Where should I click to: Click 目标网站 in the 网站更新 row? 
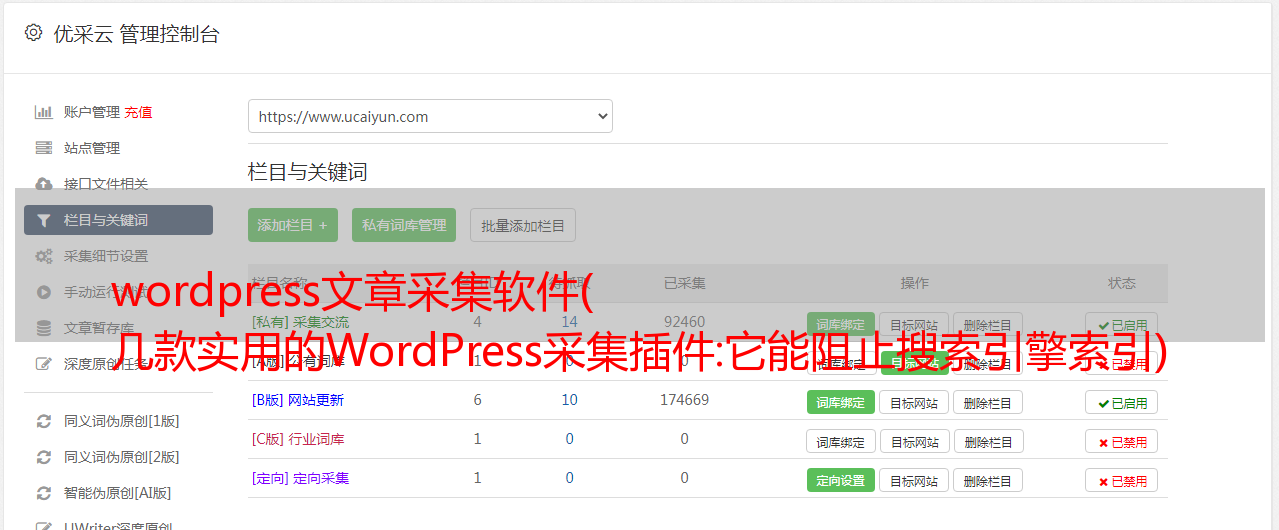914,402
